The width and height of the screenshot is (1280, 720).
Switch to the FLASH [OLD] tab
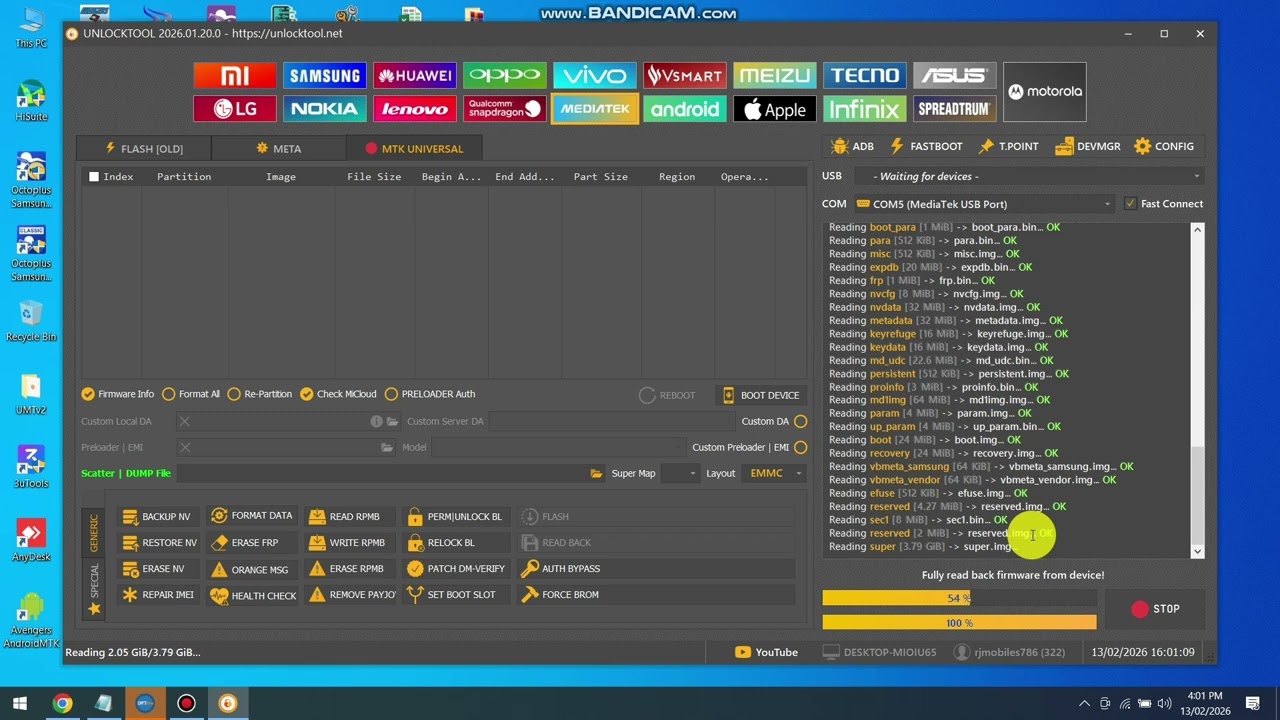coord(144,148)
